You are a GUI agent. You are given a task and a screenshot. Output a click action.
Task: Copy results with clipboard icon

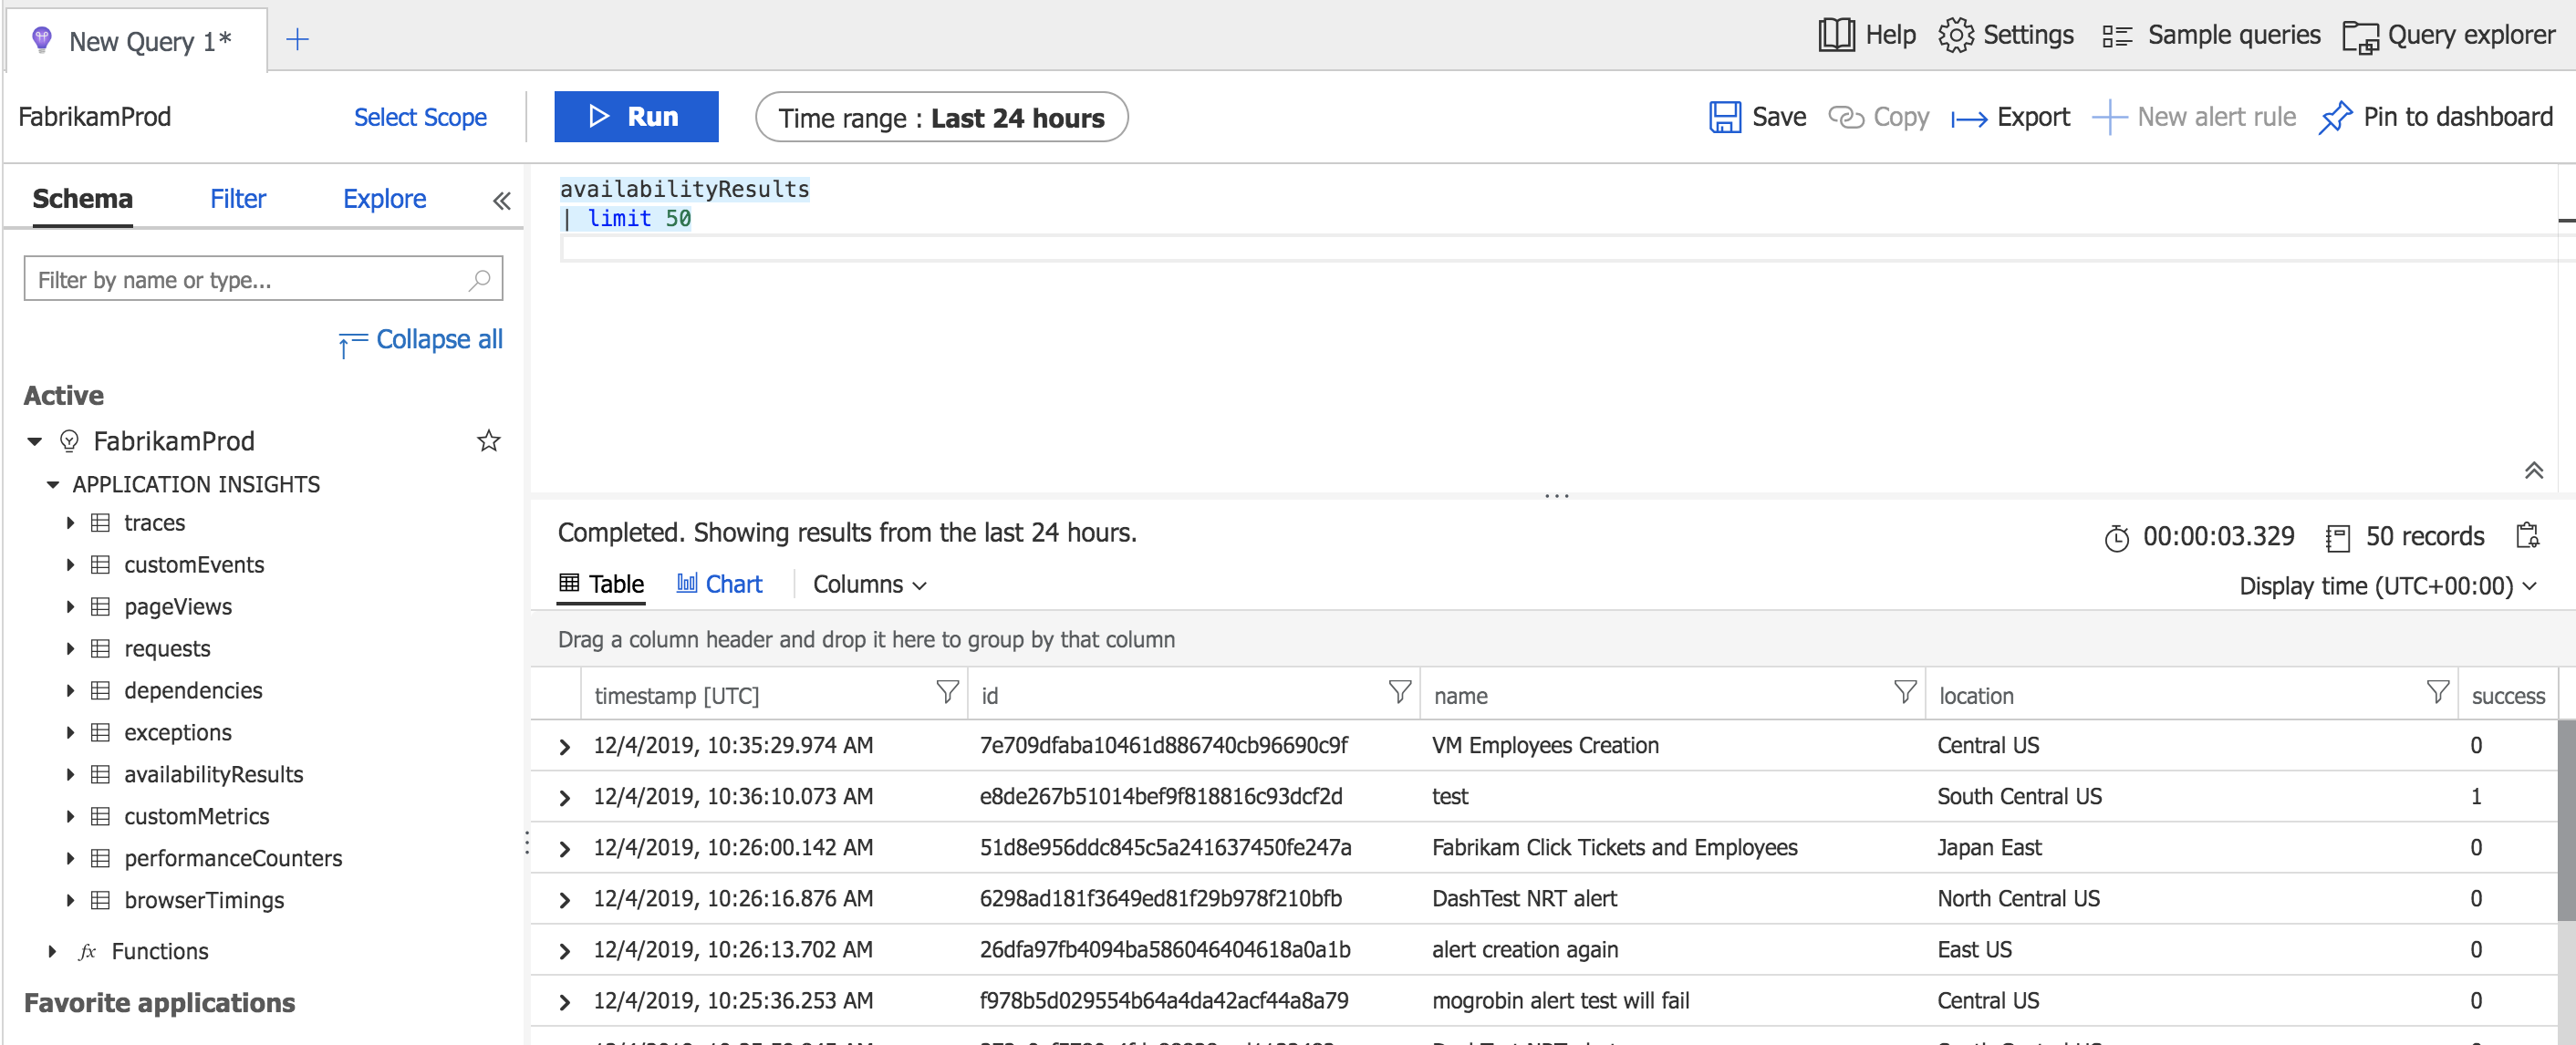point(2527,536)
